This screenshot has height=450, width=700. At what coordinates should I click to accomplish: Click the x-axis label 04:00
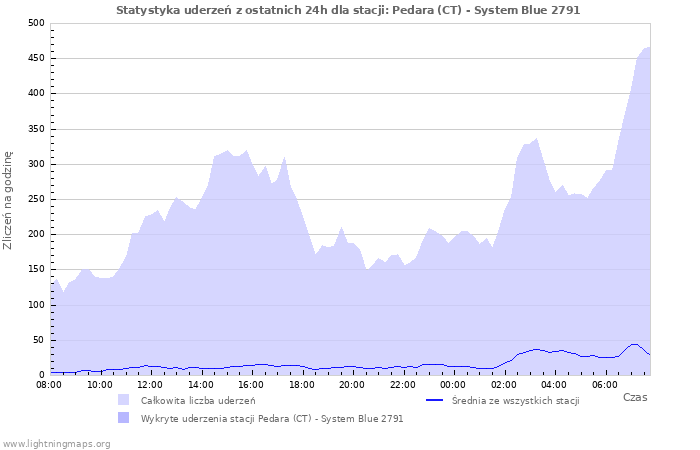pos(554,385)
